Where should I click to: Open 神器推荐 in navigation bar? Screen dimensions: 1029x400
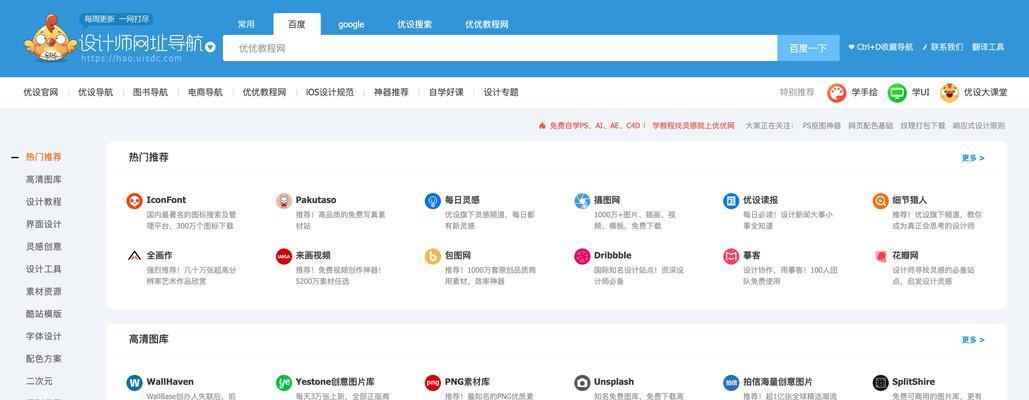click(391, 92)
